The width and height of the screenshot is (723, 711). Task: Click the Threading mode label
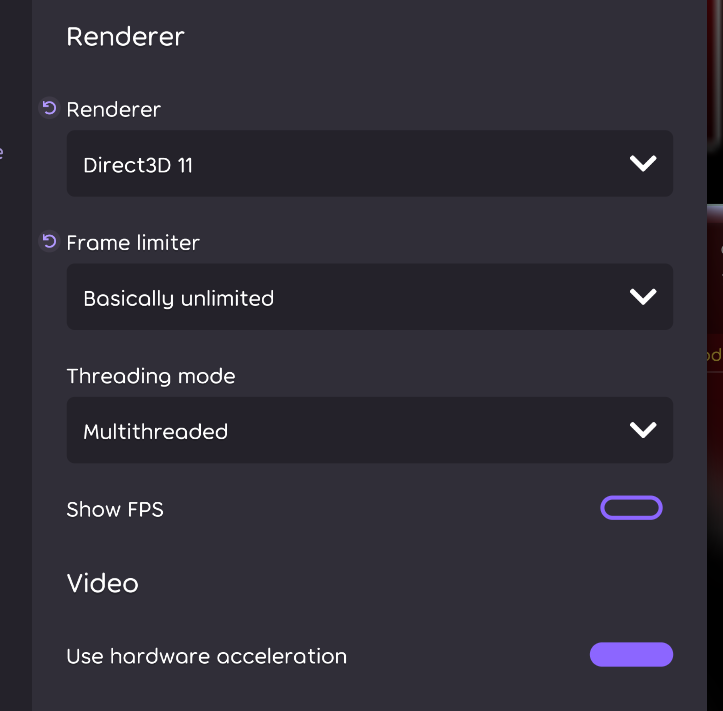(151, 376)
